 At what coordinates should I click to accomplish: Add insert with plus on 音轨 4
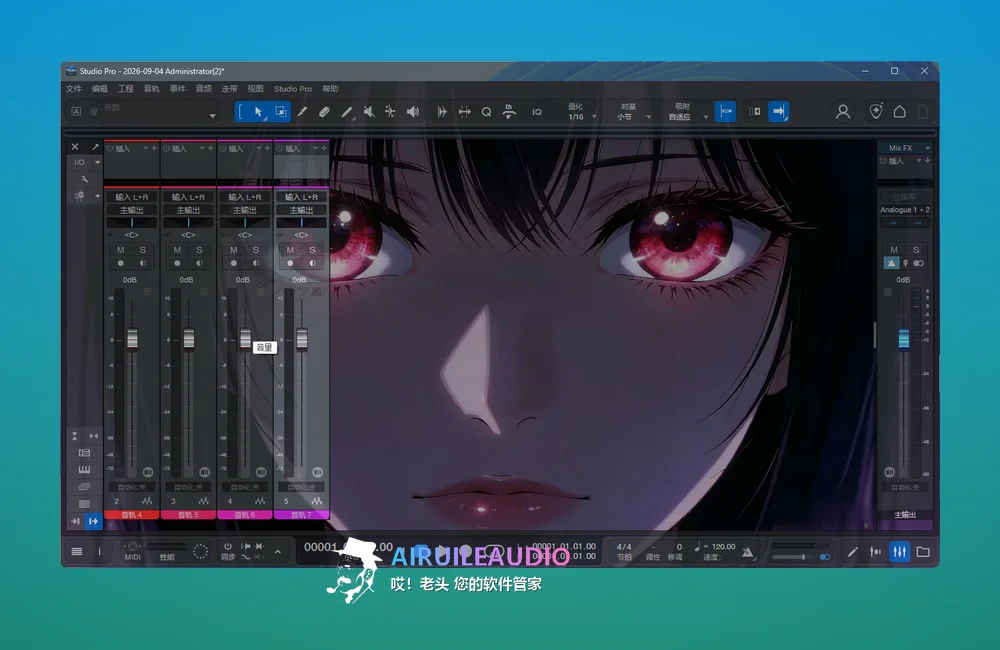(154, 148)
